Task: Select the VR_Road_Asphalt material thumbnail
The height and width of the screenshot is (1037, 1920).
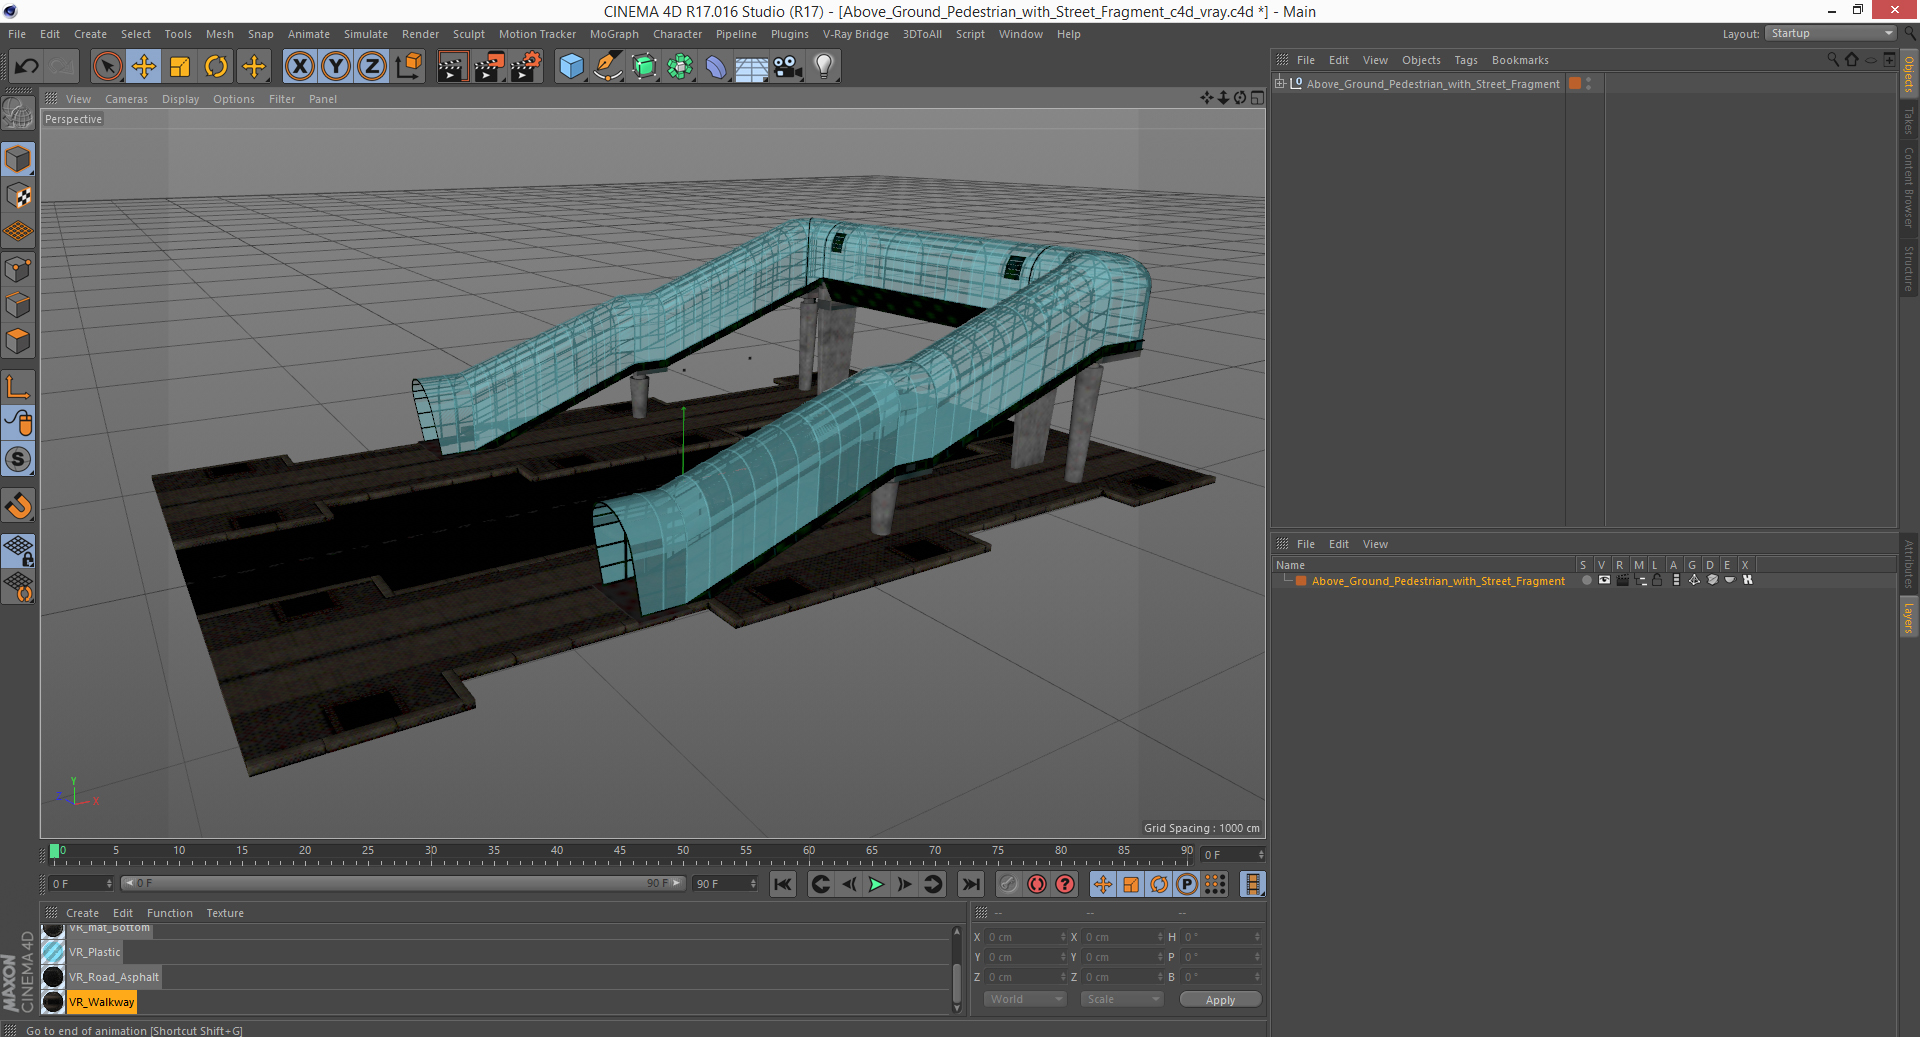Action: click(x=54, y=977)
